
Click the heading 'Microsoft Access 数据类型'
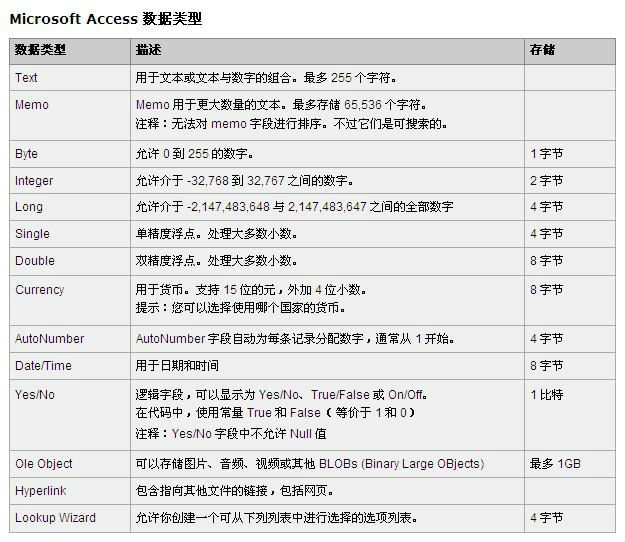(x=106, y=19)
